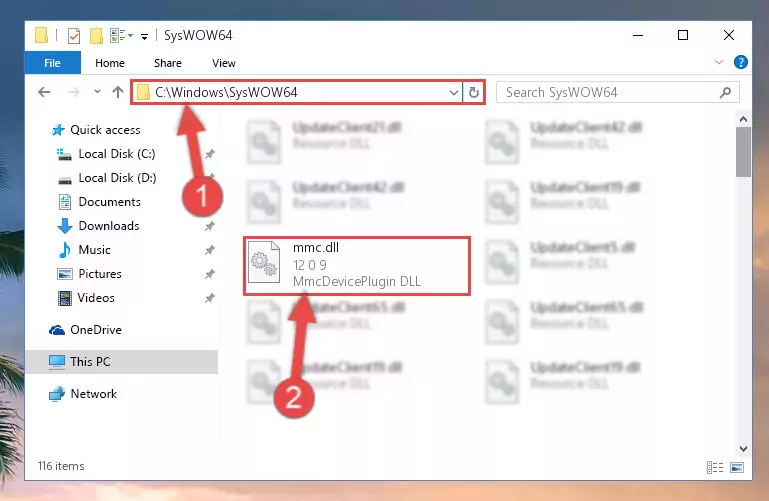Open the recent locations dropdown
Screen dimensions: 769x501
pos(97,92)
